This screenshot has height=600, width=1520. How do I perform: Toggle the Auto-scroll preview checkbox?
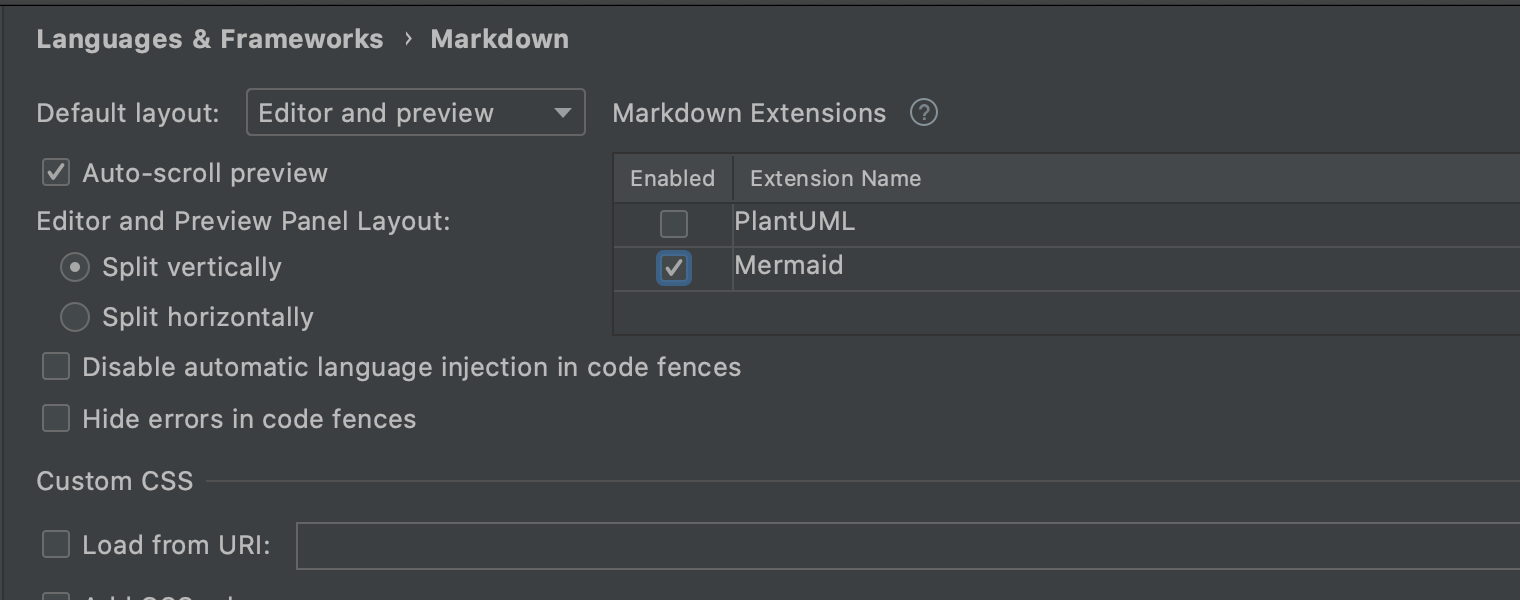click(x=56, y=173)
